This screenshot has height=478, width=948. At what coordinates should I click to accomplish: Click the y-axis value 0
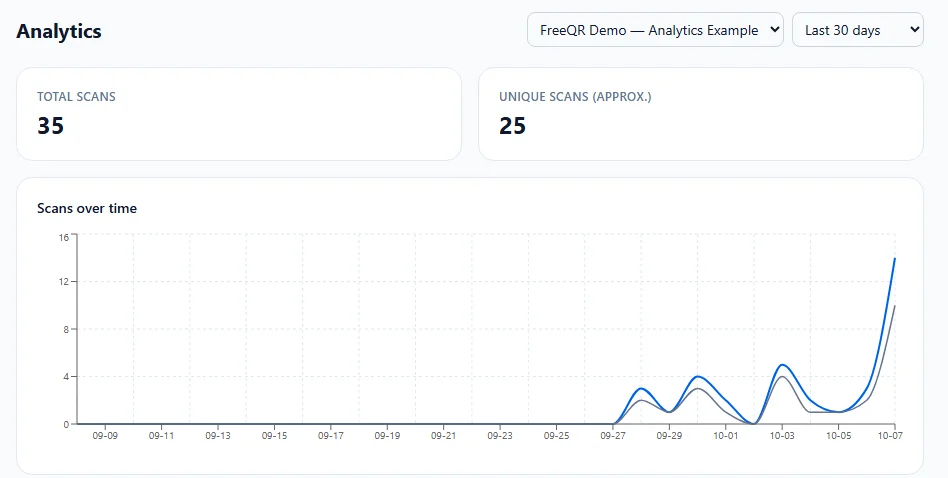(67, 424)
